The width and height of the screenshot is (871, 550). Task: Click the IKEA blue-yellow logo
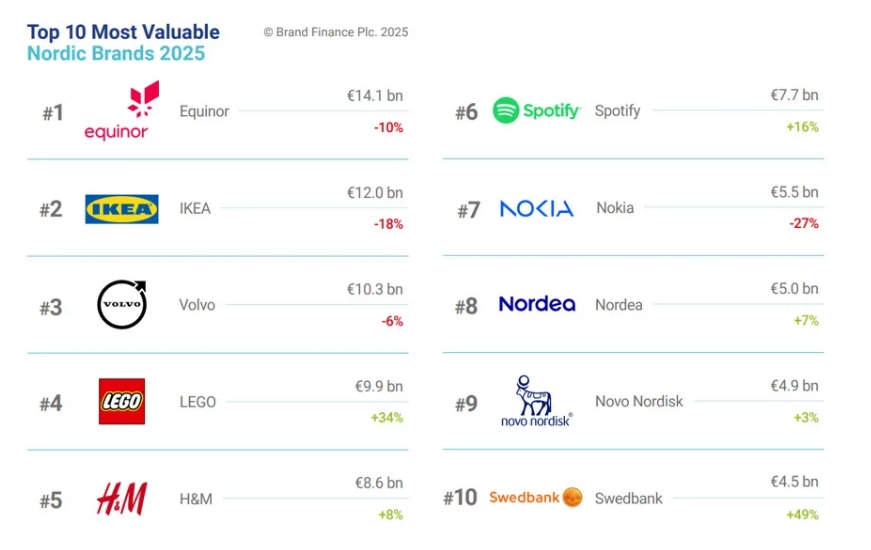(x=121, y=209)
